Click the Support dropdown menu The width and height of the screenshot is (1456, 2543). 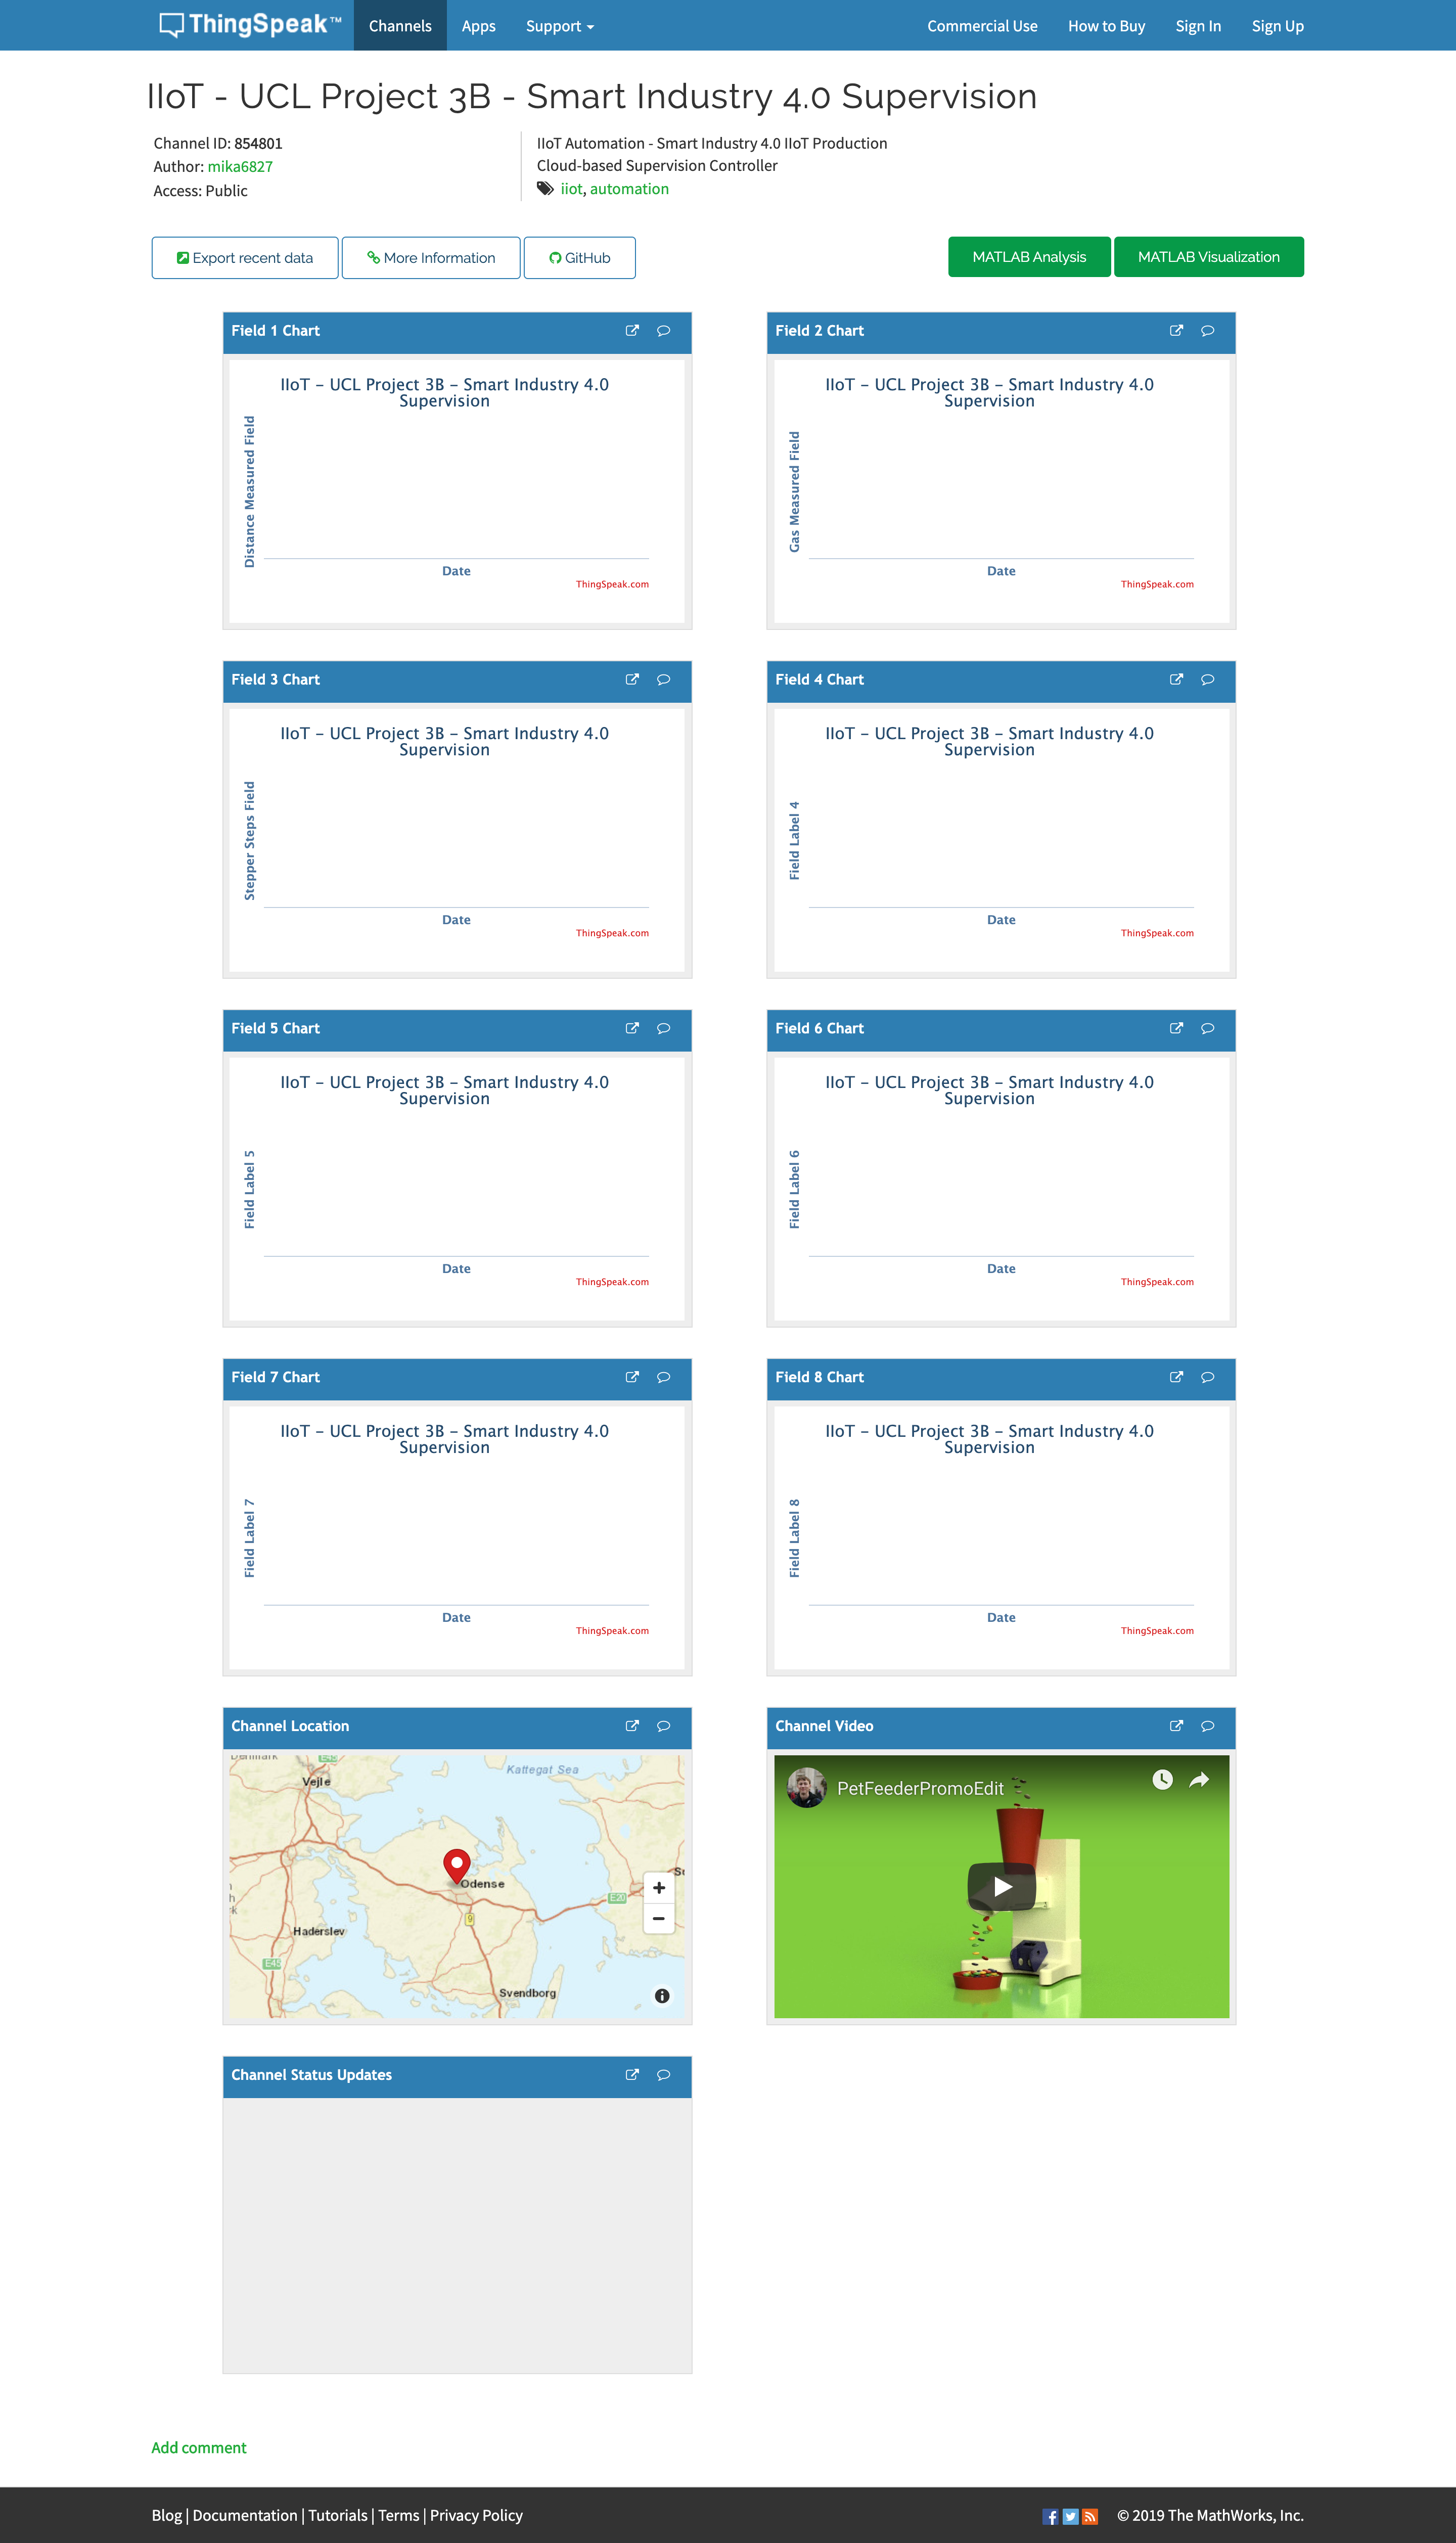(557, 24)
